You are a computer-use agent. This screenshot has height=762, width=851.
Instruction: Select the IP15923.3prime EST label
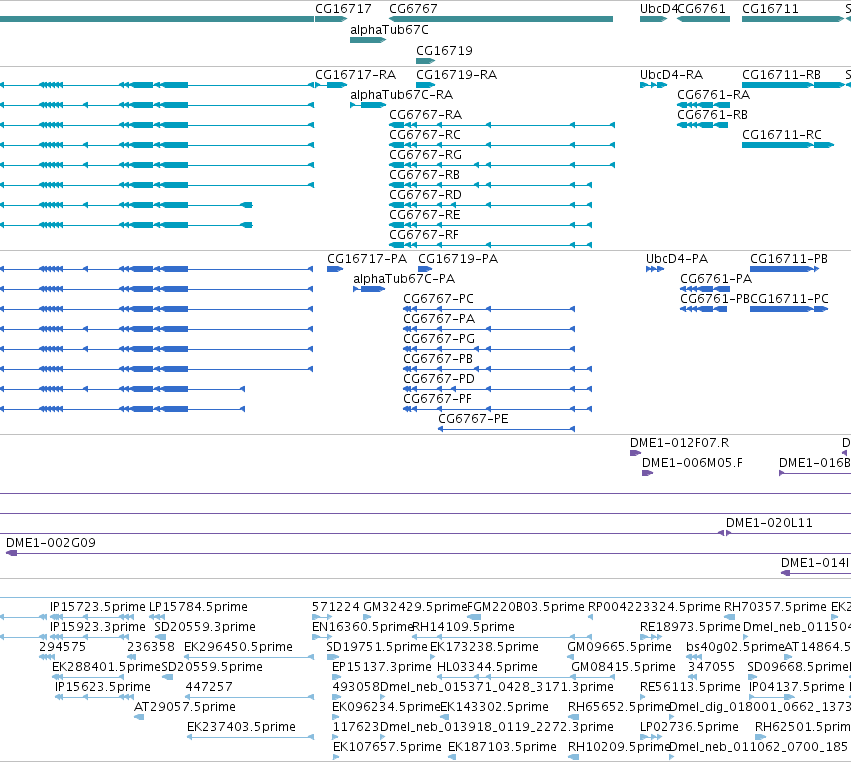98,626
